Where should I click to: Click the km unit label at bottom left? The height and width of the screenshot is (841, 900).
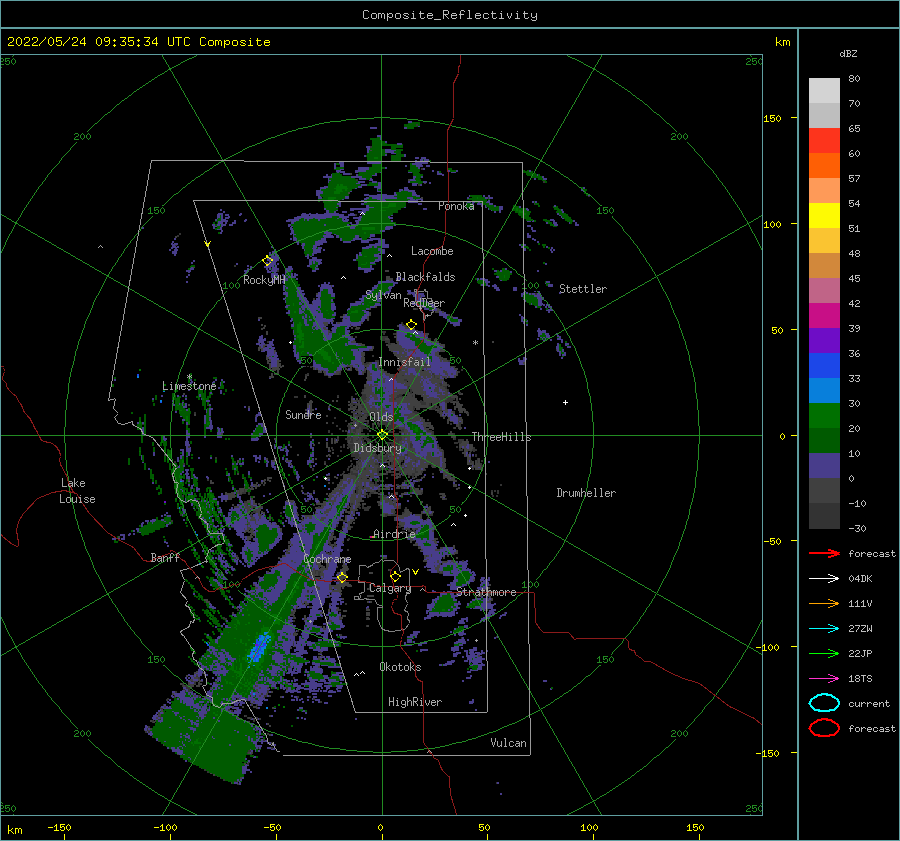click(15, 830)
